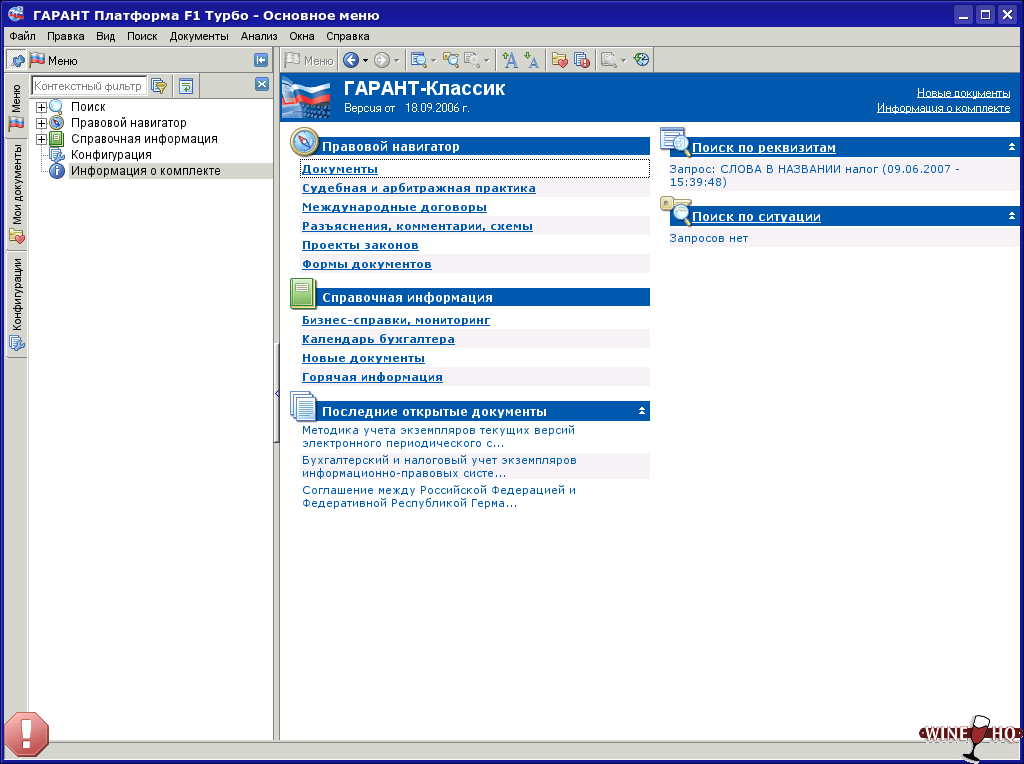Image resolution: width=1024 pixels, height=764 pixels.
Task: Expand the Поиск tree node
Action: pyautogui.click(x=41, y=107)
